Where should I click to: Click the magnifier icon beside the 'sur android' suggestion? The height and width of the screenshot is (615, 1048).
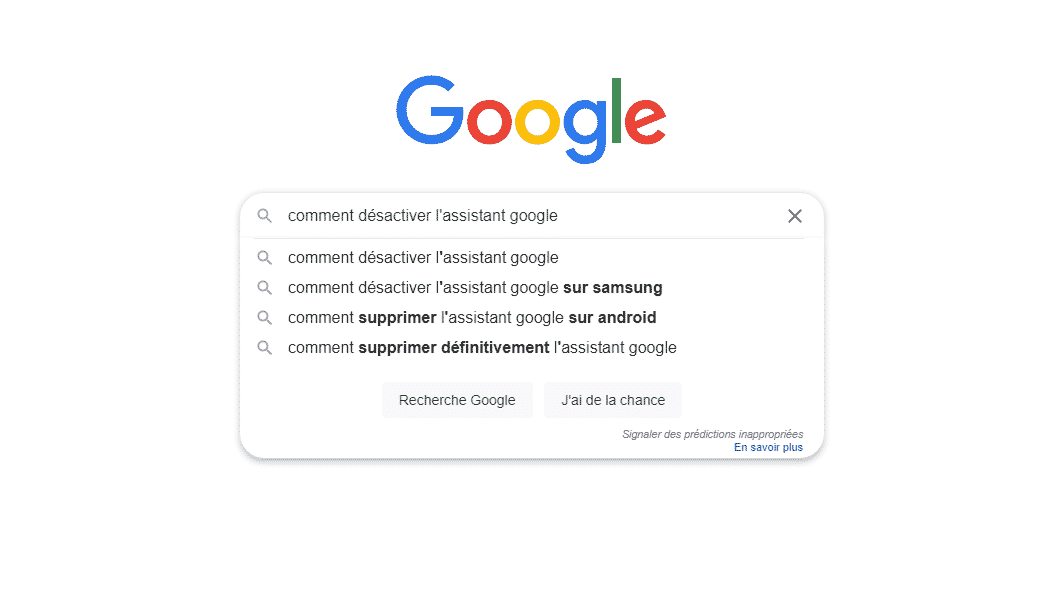coord(265,318)
